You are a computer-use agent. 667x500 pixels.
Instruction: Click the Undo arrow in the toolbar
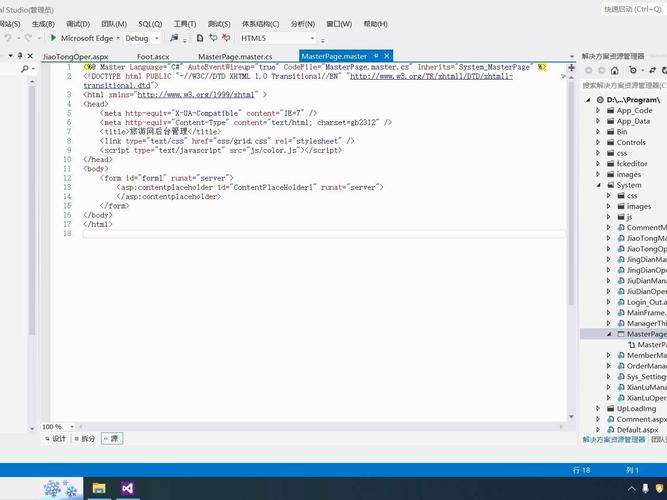(9, 38)
